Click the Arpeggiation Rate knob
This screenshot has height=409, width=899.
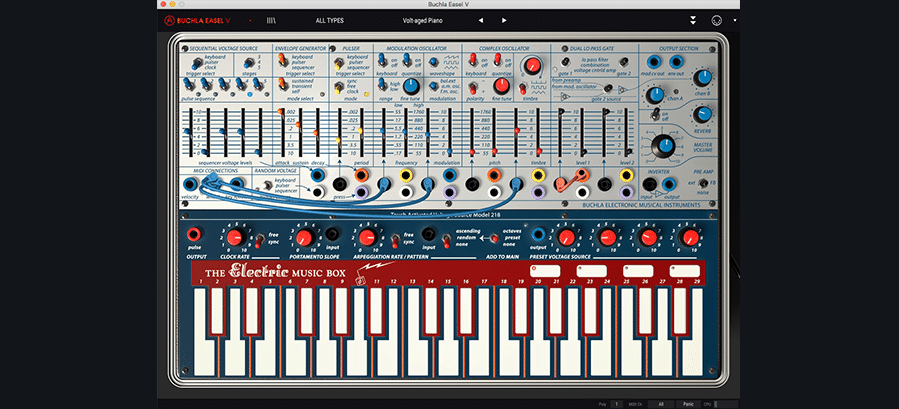(367, 237)
